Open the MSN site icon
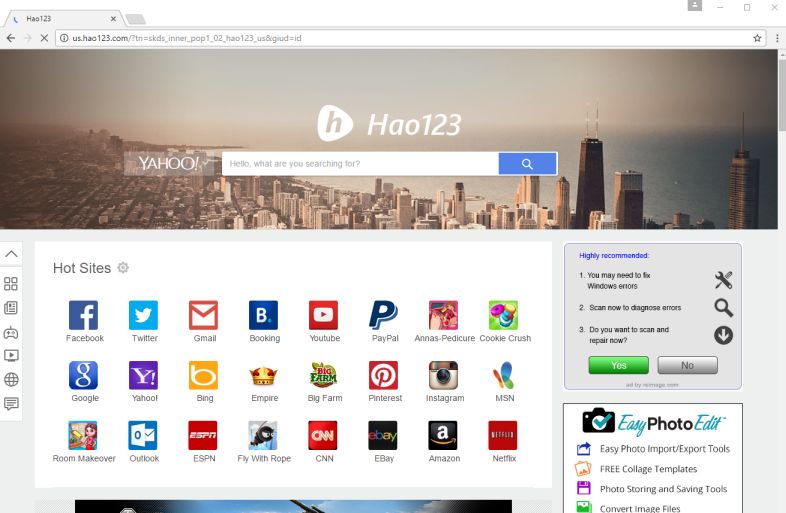Viewport: 786px width, 513px height. click(503, 375)
